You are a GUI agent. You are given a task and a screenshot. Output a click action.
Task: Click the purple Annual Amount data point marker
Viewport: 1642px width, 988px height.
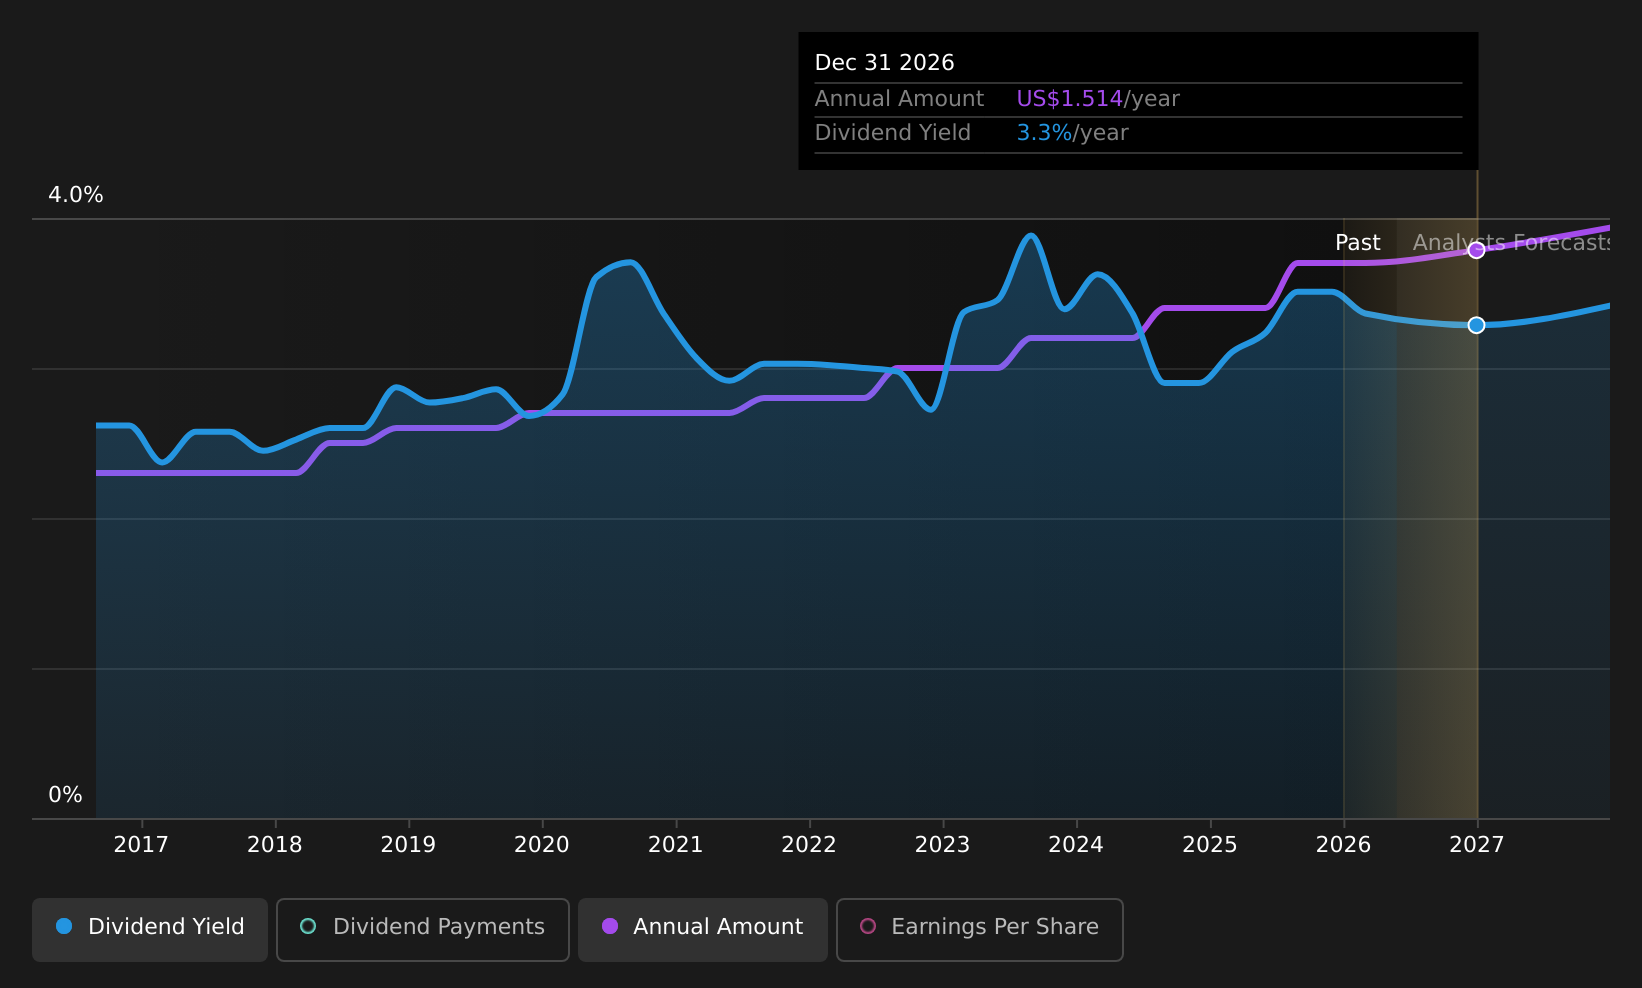pos(1476,250)
